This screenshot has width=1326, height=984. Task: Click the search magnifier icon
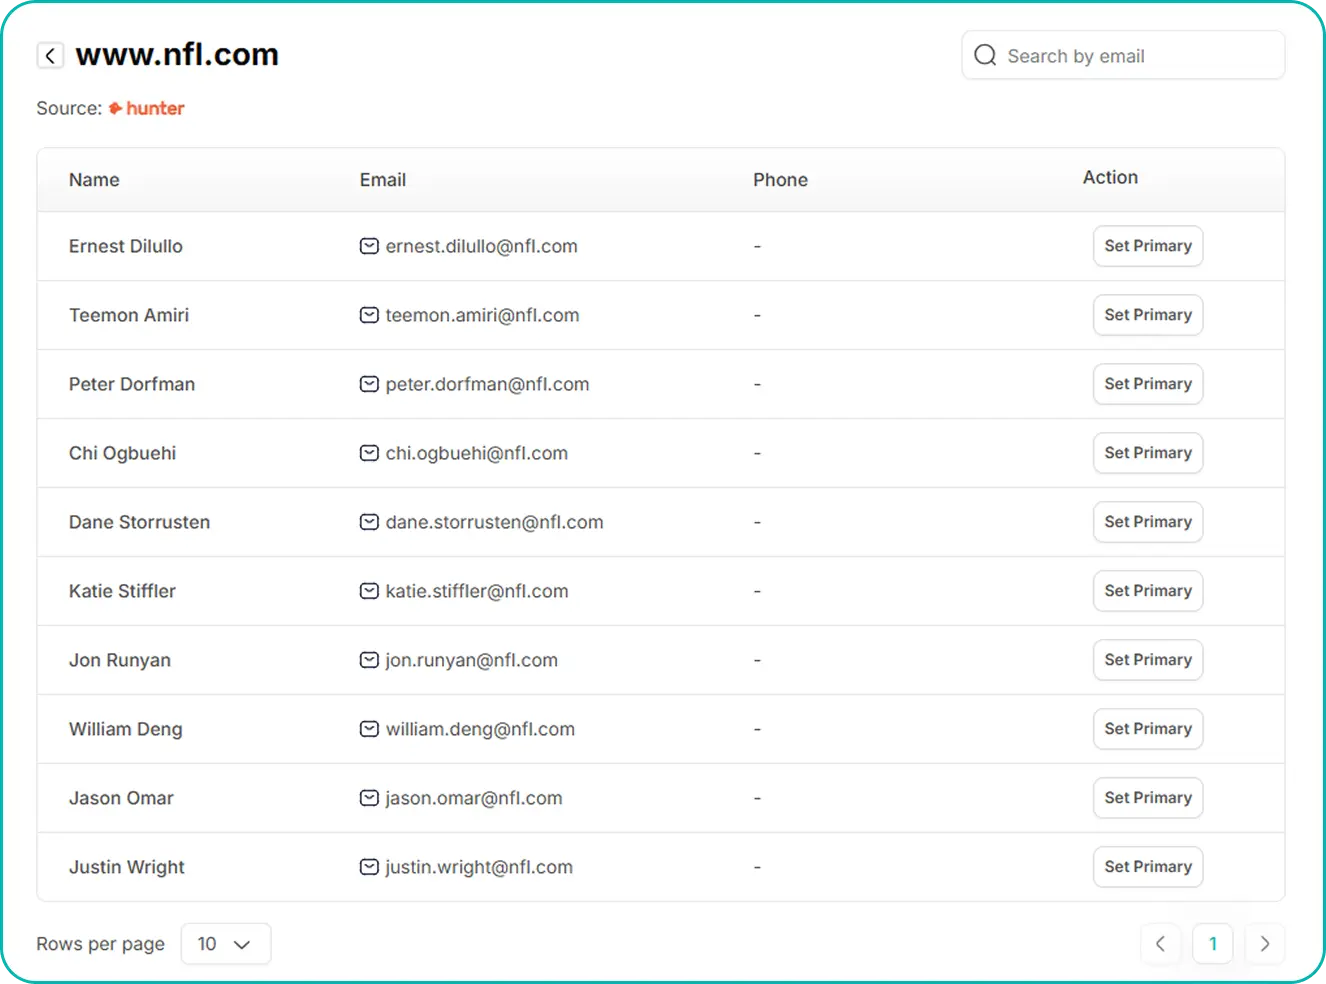coord(985,55)
